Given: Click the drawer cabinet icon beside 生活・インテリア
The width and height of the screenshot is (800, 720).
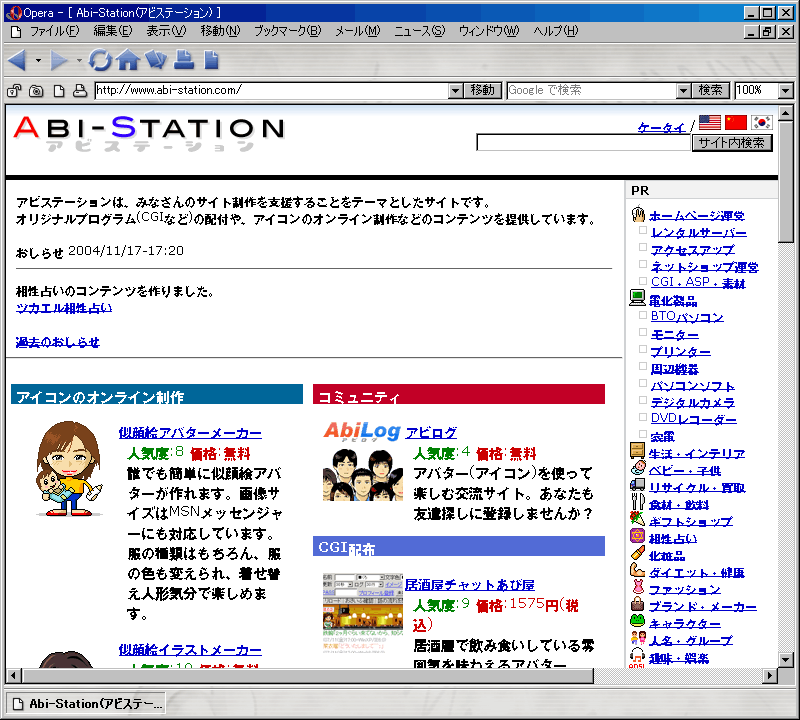Looking at the screenshot, I should click(637, 451).
